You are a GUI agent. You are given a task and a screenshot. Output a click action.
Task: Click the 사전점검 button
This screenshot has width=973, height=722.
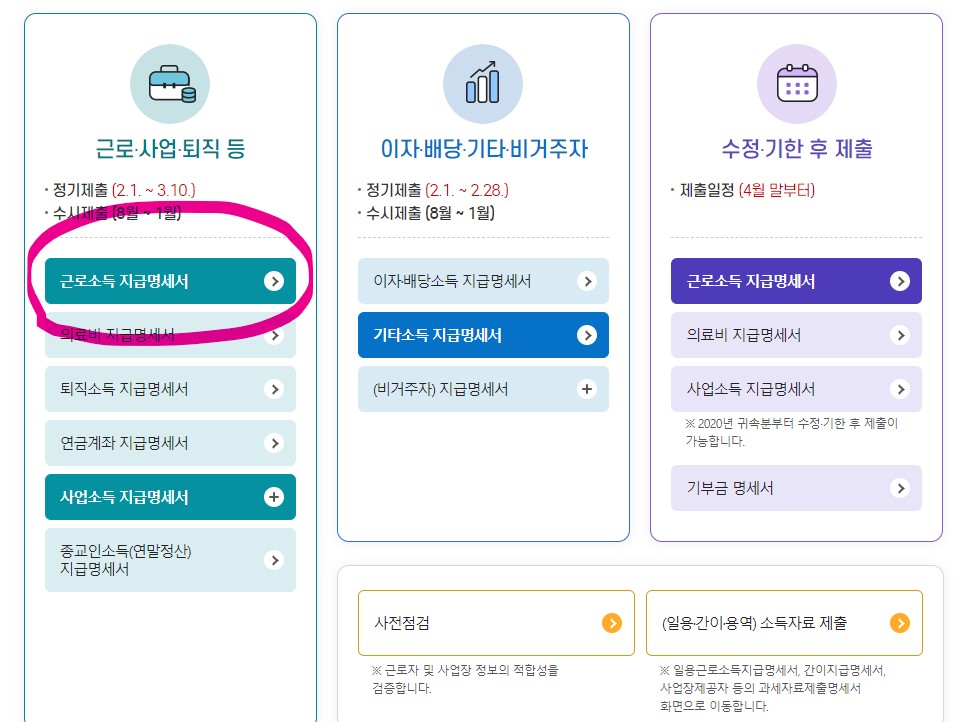tap(497, 622)
